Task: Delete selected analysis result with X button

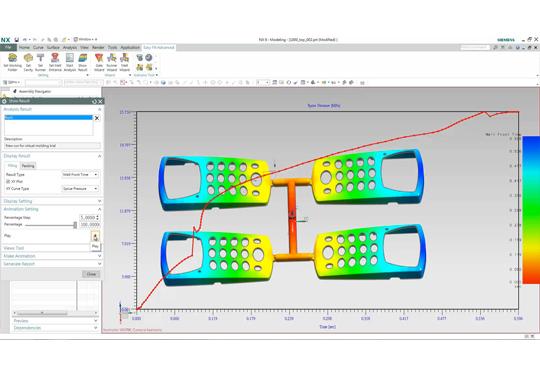Action: click(x=97, y=118)
